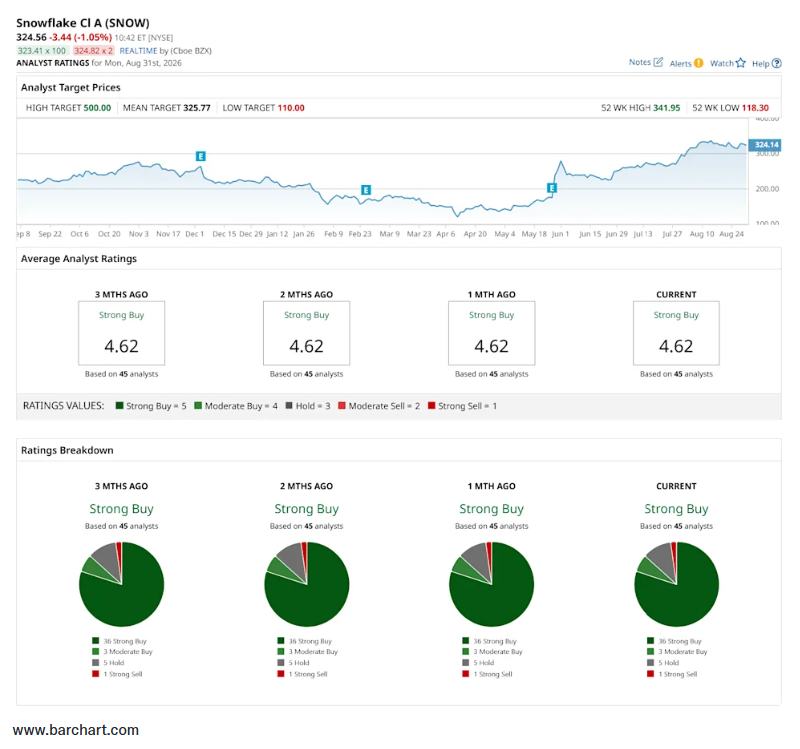Screen dimensions: 800x749
Task: Click the www.barchart.com text
Action: [76, 730]
